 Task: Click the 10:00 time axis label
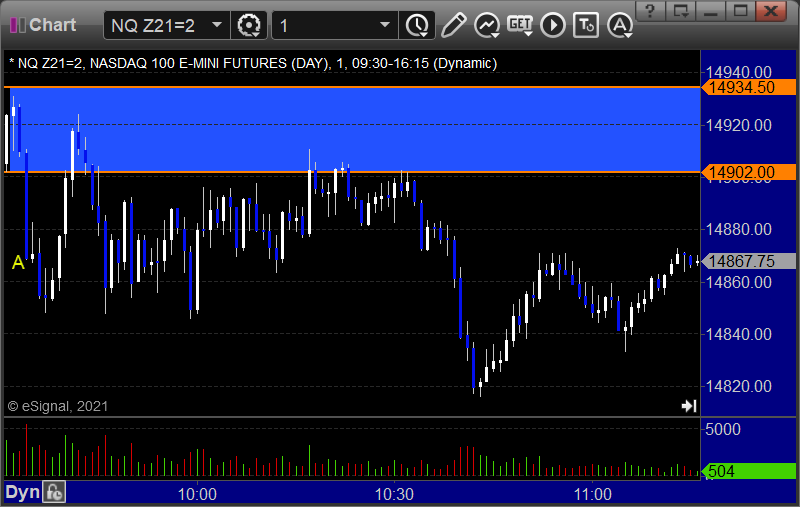click(x=197, y=494)
